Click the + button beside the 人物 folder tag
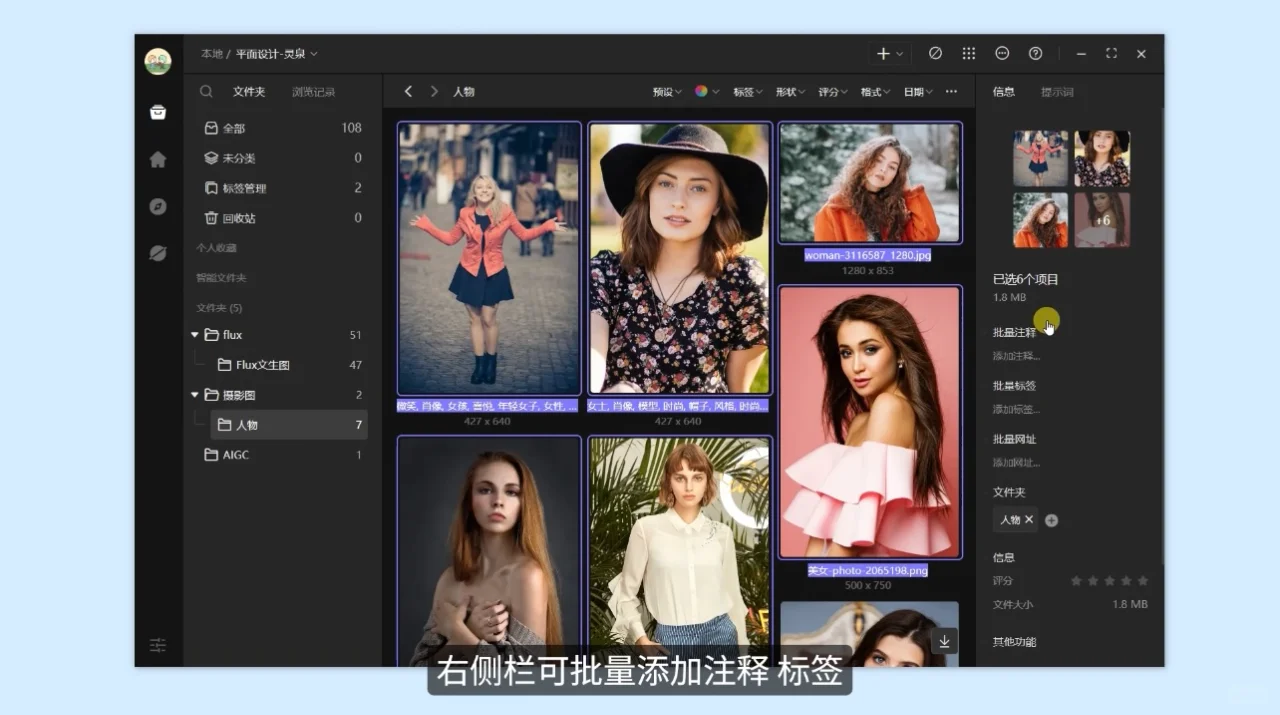The height and width of the screenshot is (715, 1280). pyautogui.click(x=1051, y=519)
